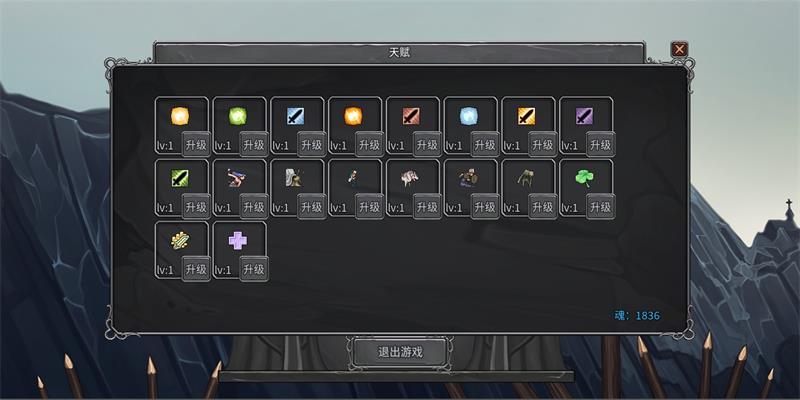Select the gold coins talent icon
Screen dimensions: 800x400
180,240
